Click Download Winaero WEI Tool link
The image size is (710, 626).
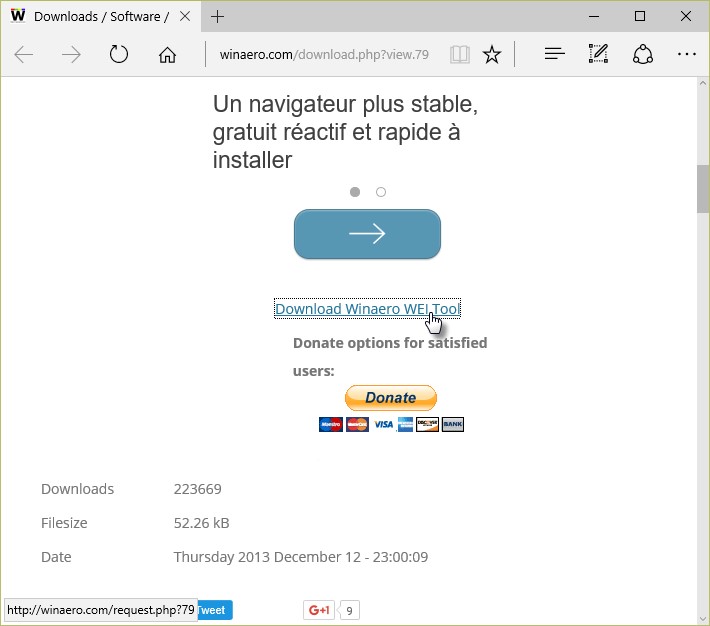click(x=367, y=309)
